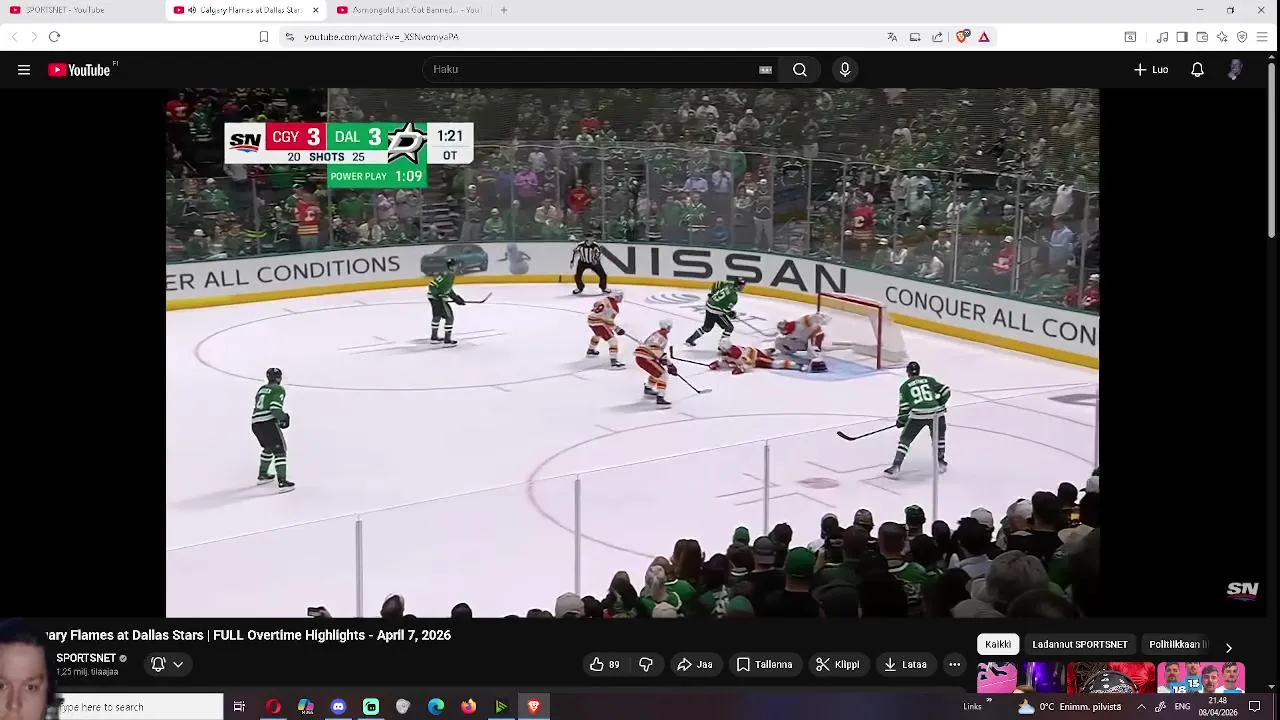1280x720 pixels.
Task: Open the tab search icon in toolbar
Action: 1130,37
